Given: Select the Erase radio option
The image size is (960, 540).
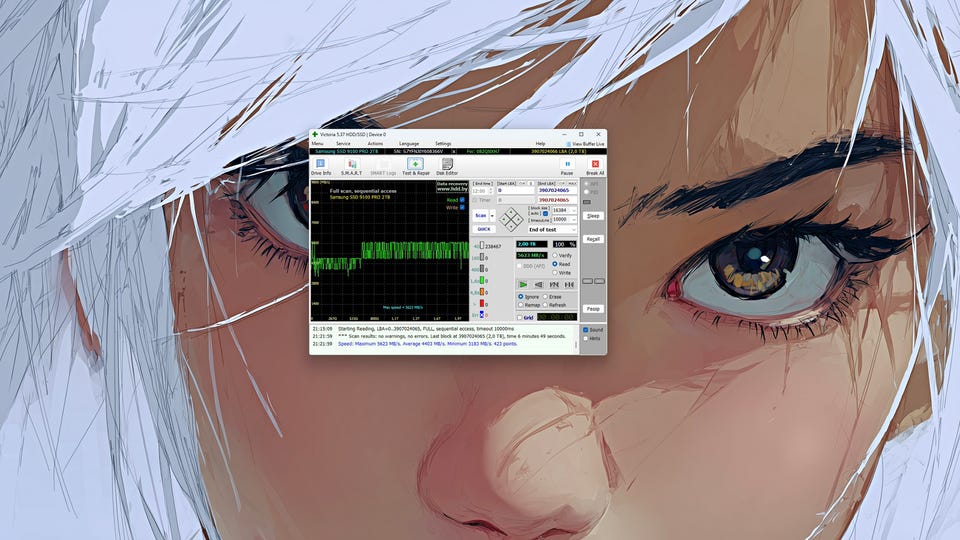Looking at the screenshot, I should (x=545, y=296).
